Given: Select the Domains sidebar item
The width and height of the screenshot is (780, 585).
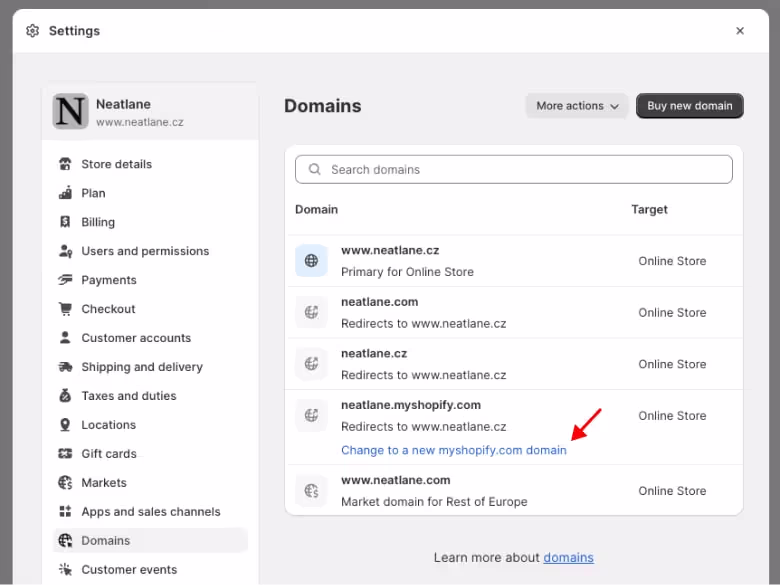Looking at the screenshot, I should tap(150, 540).
